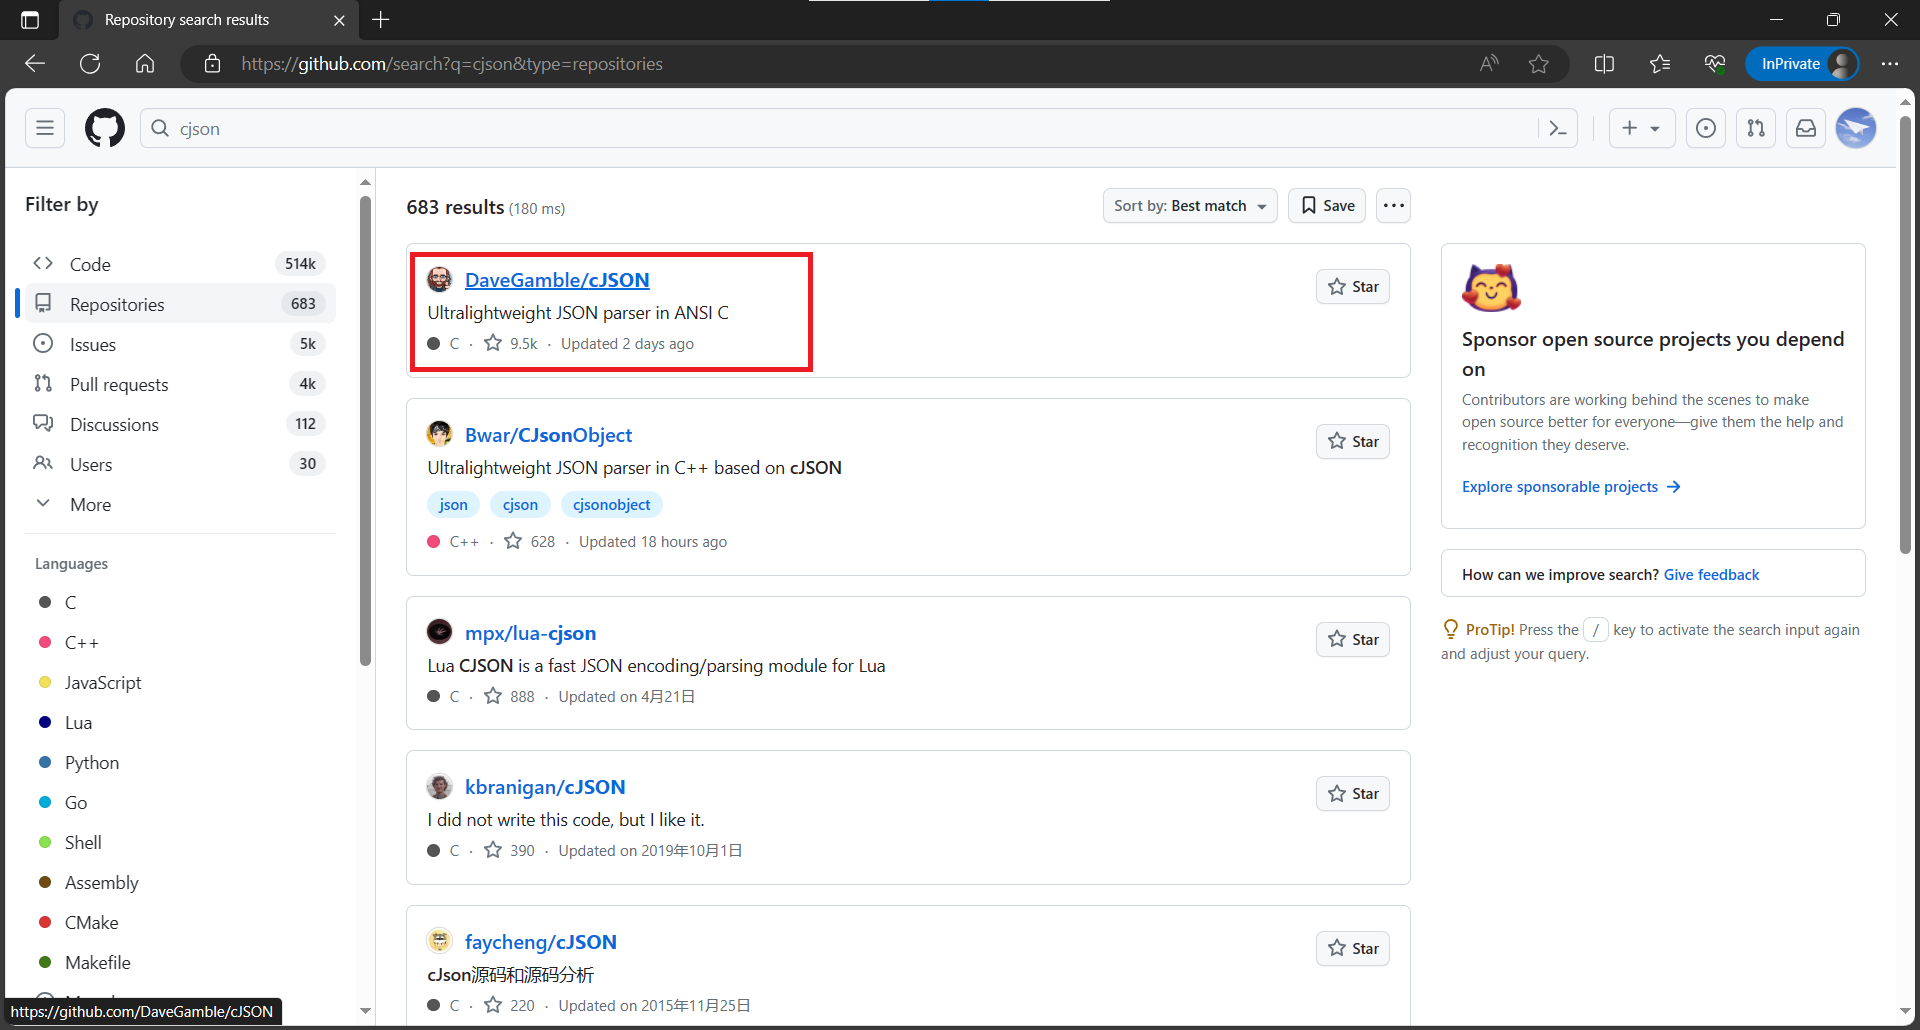
Task: Click Explore sponsorable projects link
Action: pyautogui.click(x=1571, y=487)
